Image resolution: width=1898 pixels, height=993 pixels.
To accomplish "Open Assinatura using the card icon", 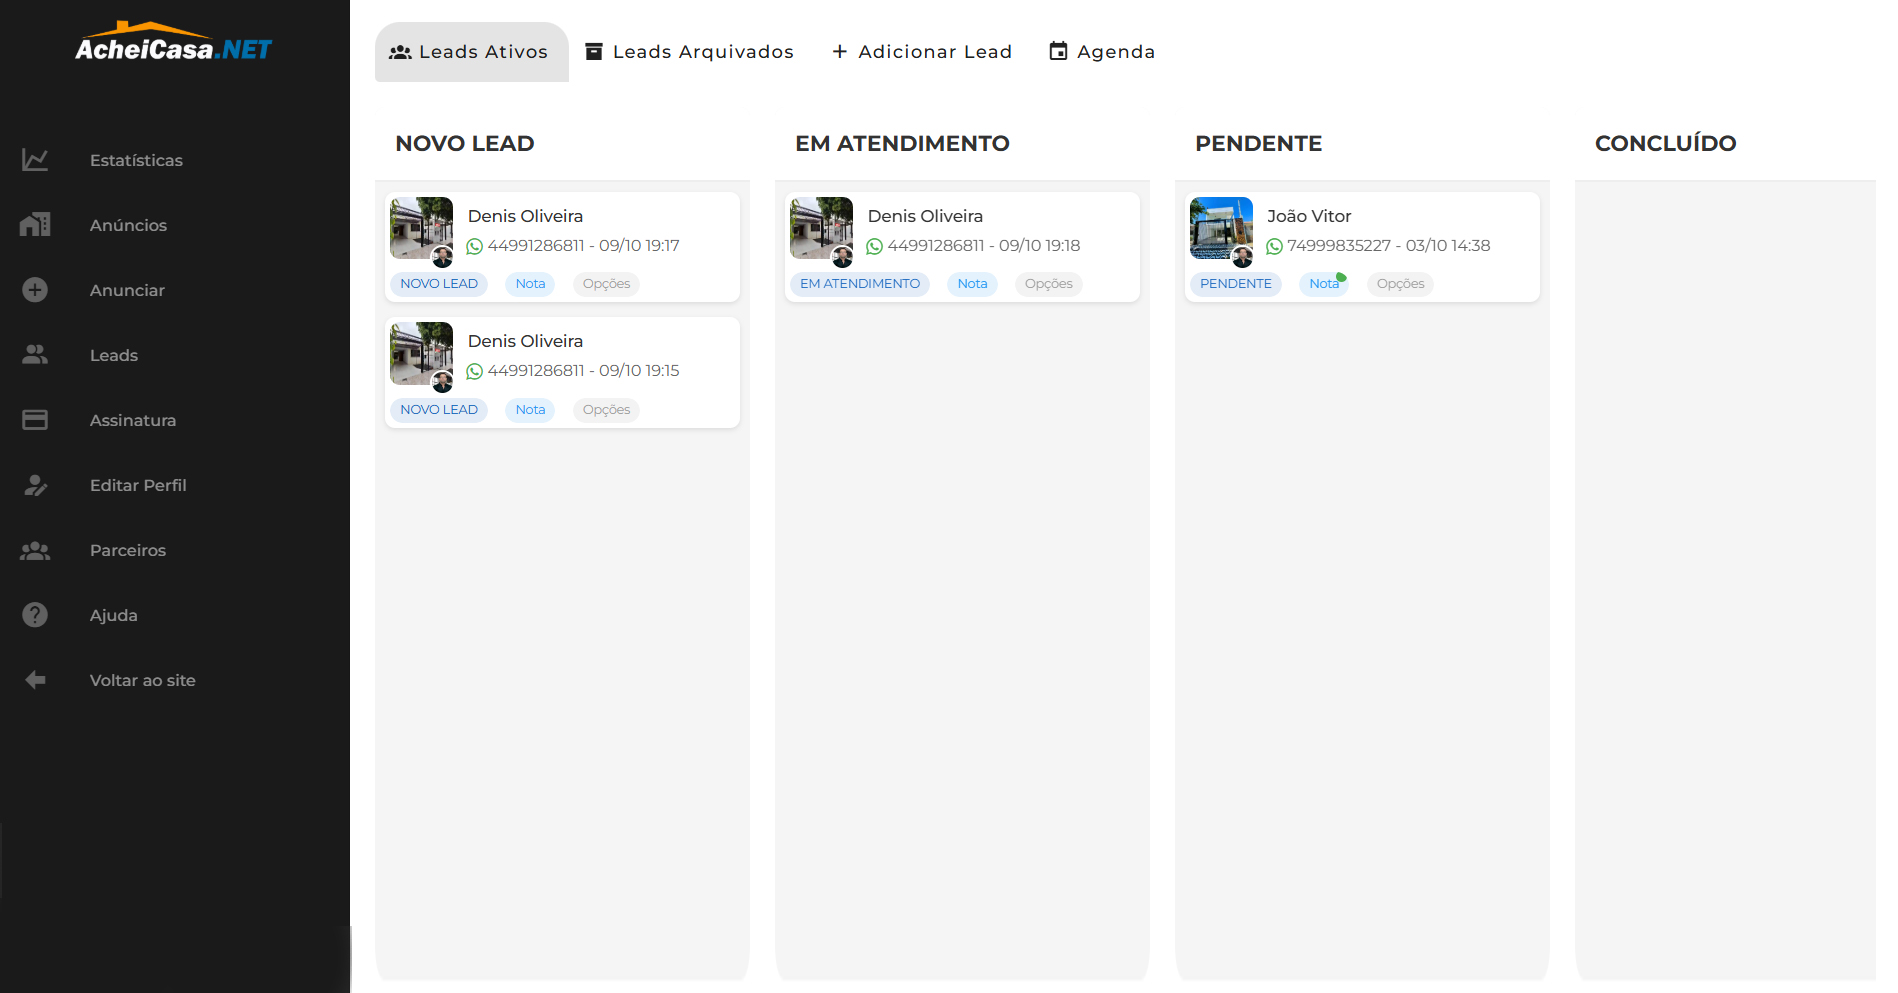I will coord(35,419).
